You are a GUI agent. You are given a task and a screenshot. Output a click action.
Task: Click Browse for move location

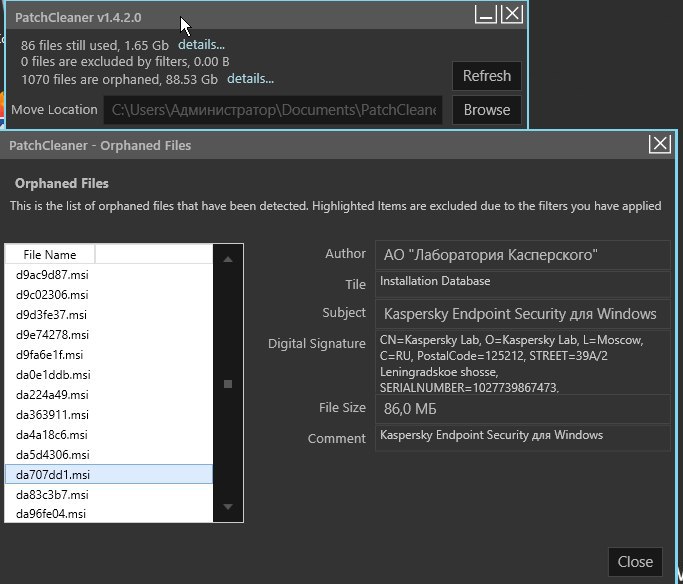coord(487,110)
